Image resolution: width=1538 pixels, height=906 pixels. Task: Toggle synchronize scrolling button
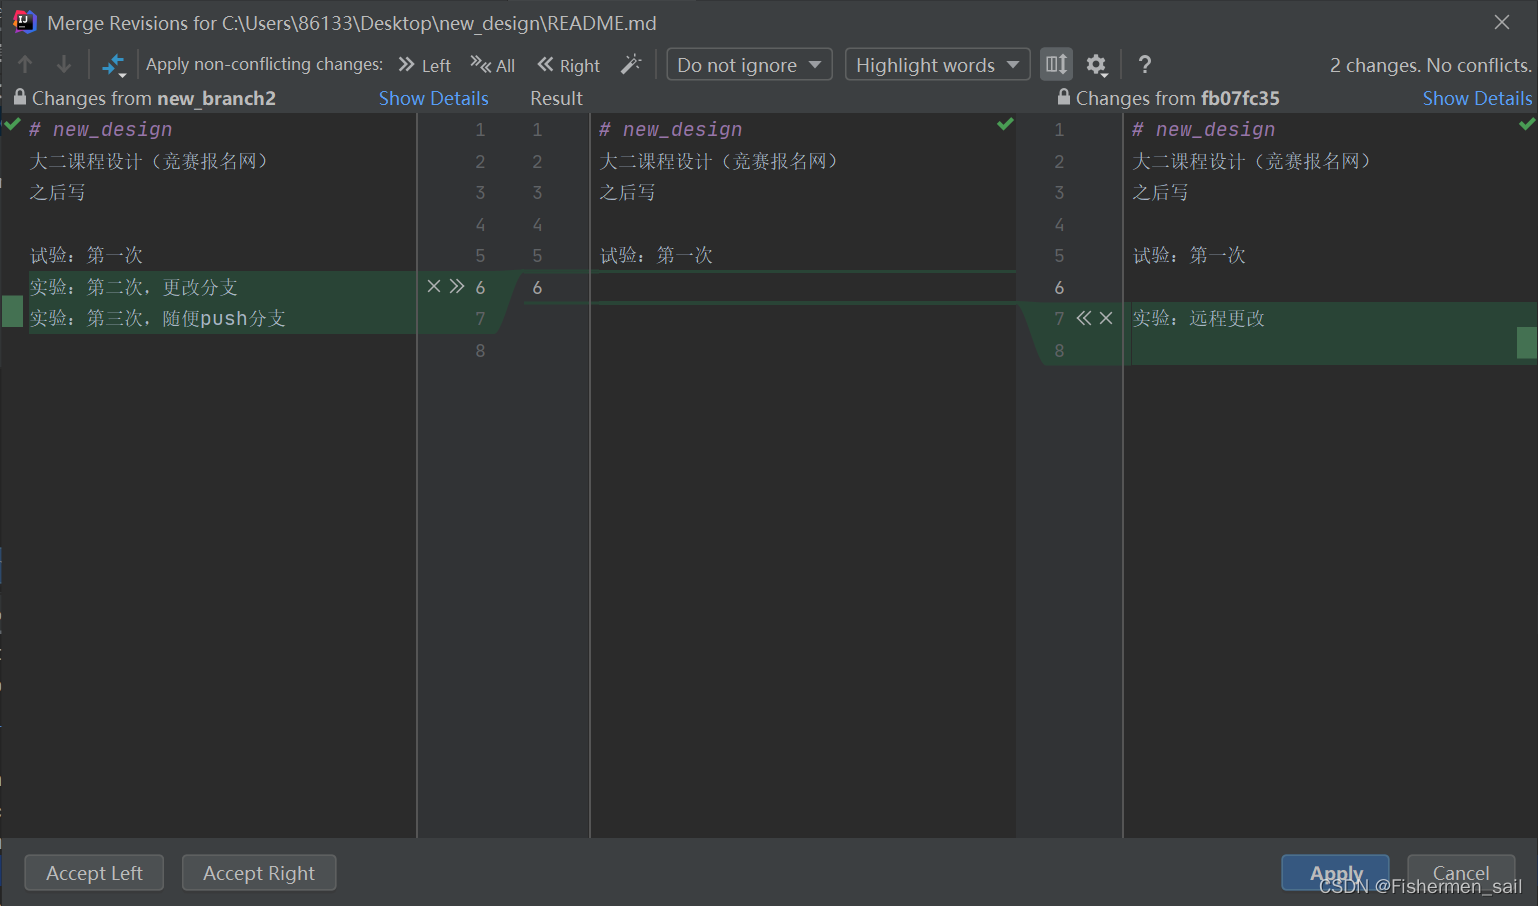tap(1056, 65)
